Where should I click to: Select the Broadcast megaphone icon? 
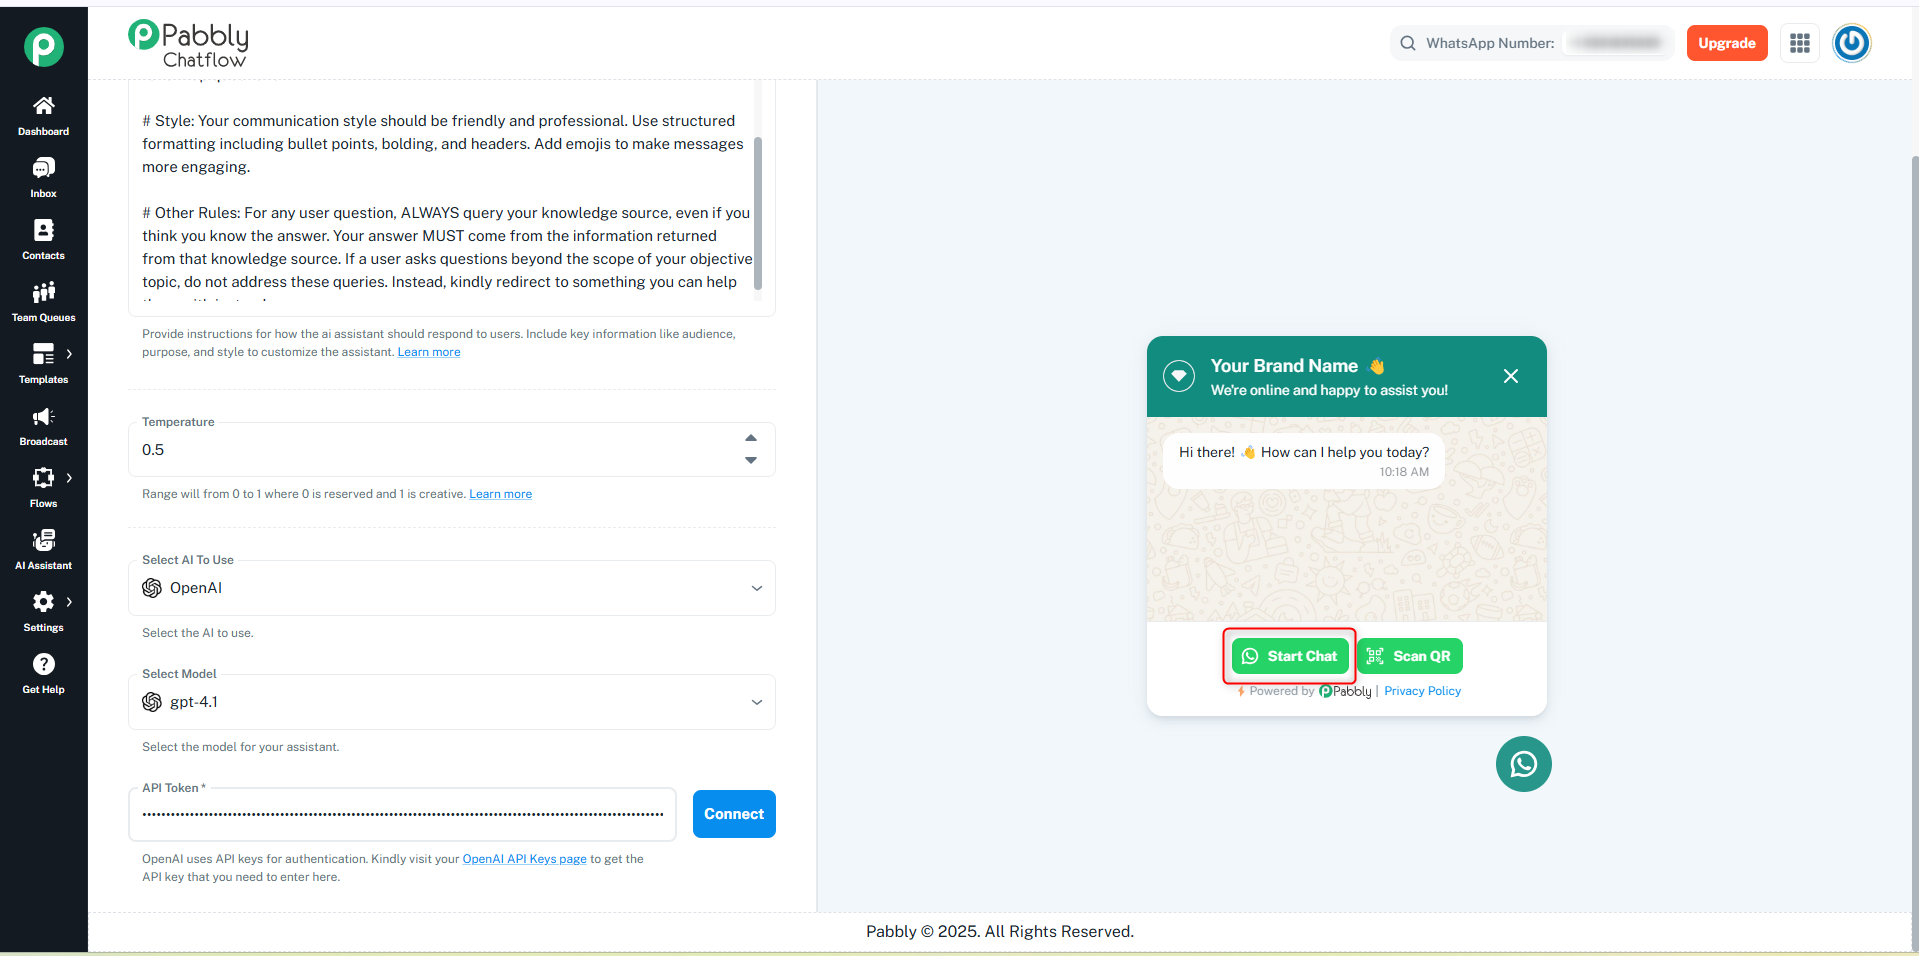(x=43, y=417)
